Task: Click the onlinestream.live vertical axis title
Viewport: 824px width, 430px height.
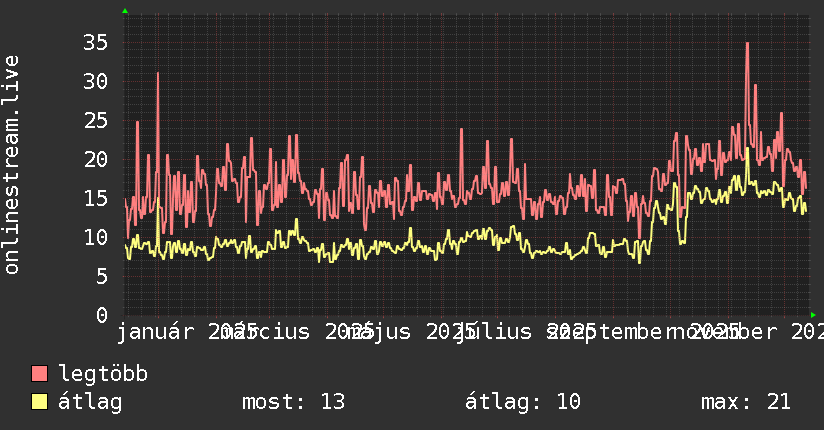Action: click(x=11, y=165)
